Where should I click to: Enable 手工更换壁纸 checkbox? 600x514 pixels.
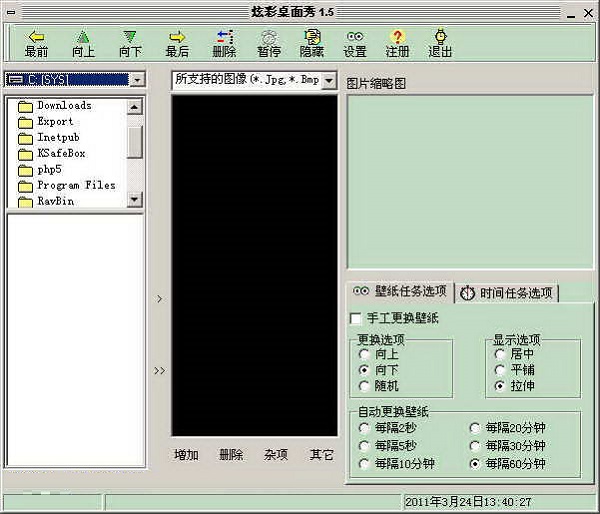point(355,318)
